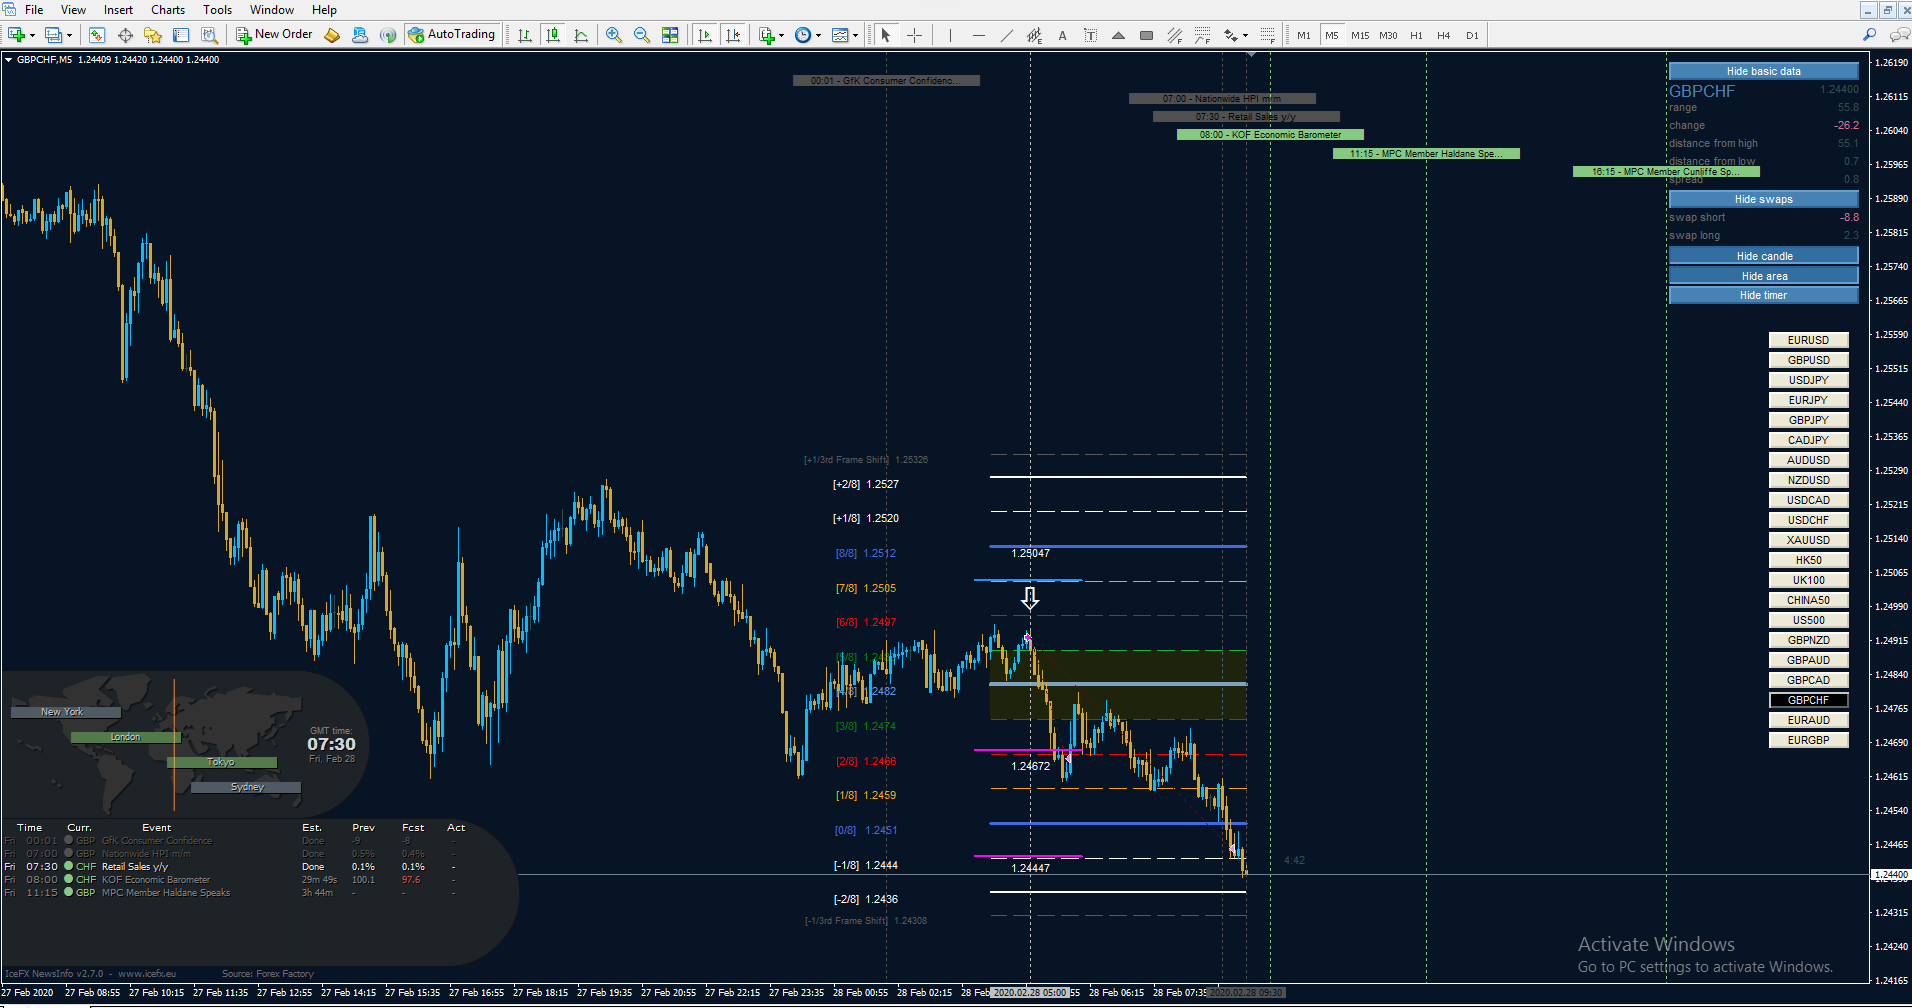Switch timeframe to M30
The image size is (1912, 1008).
coord(1388,35)
